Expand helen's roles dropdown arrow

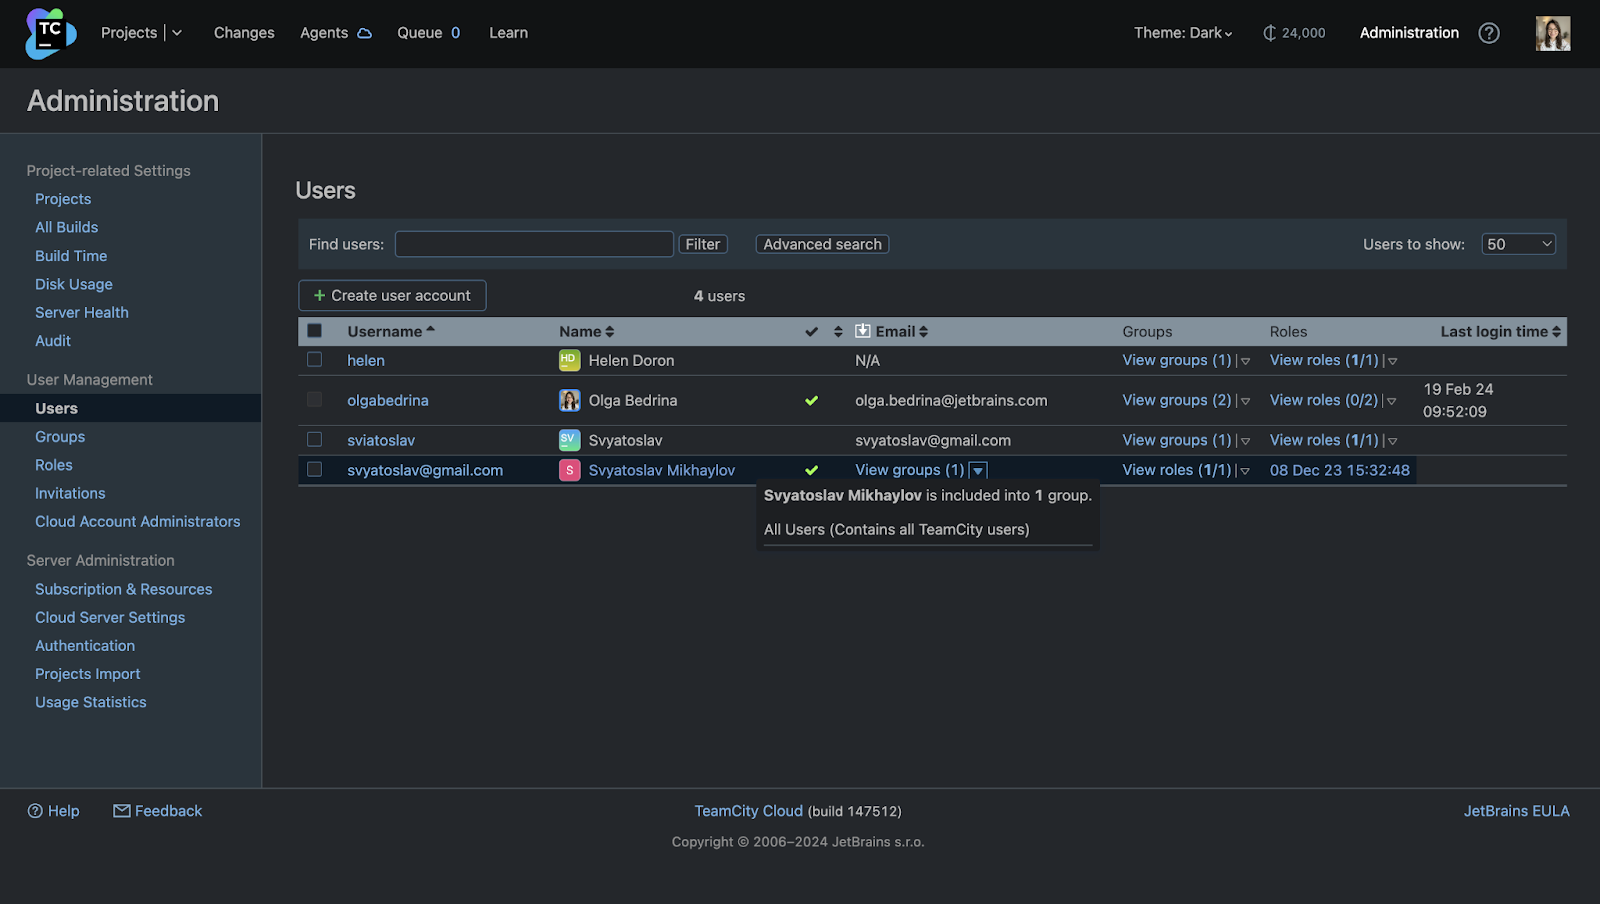[1392, 361]
